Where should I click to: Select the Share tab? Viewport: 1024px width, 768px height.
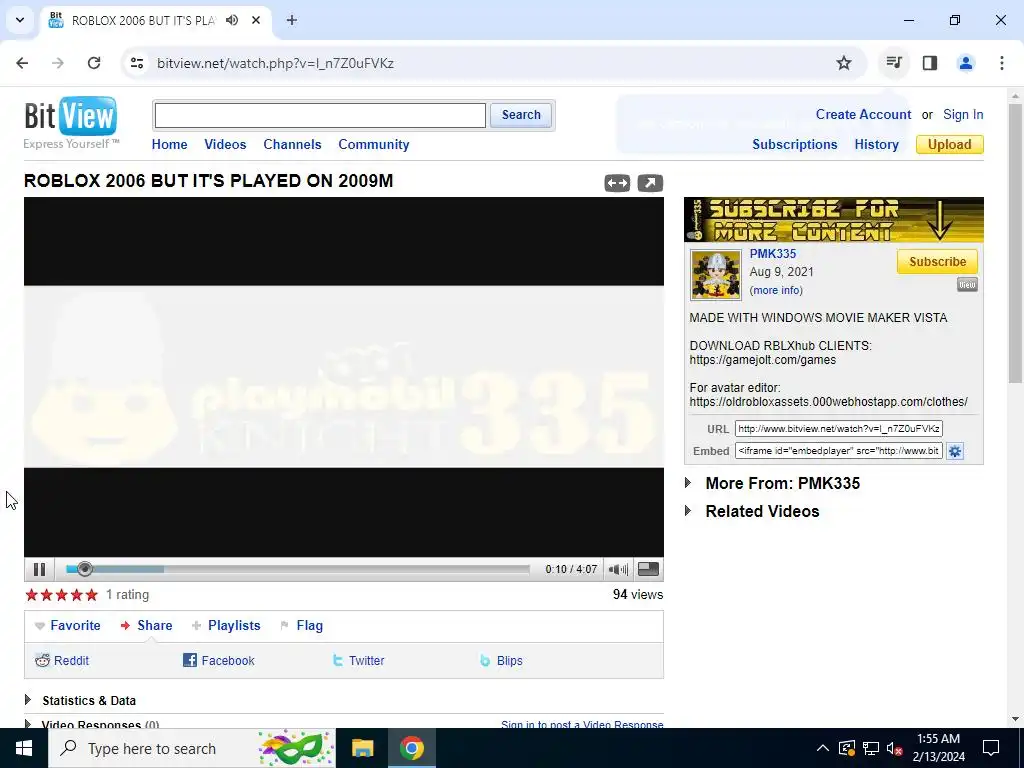(x=147, y=626)
